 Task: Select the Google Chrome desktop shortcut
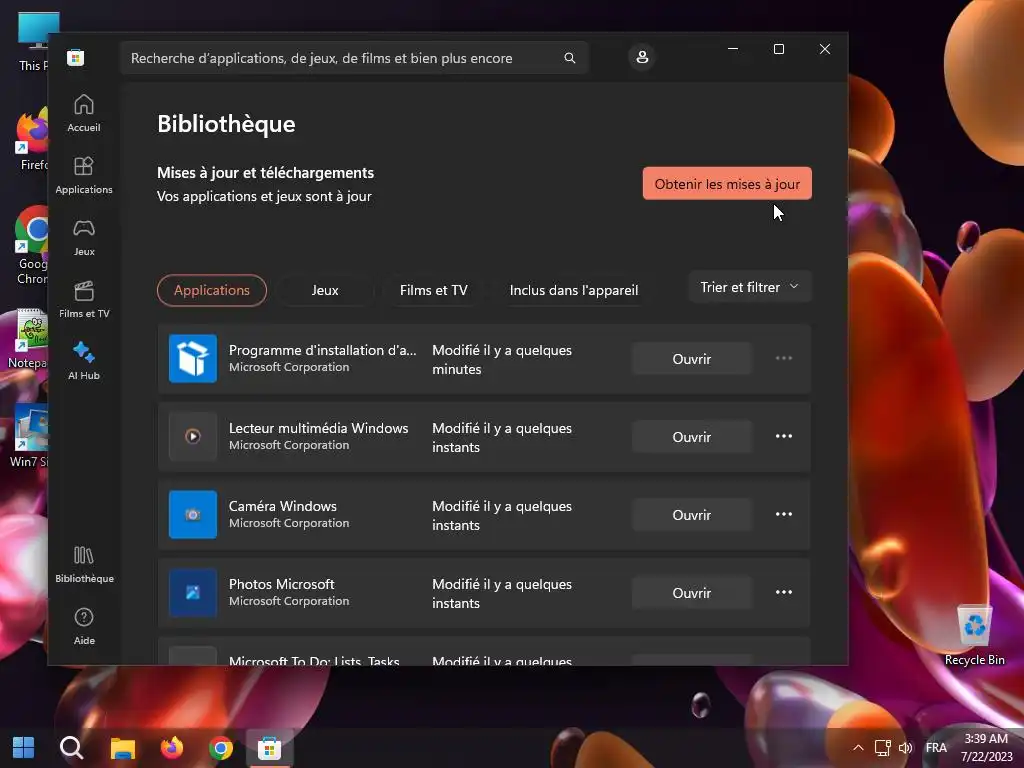(31, 246)
